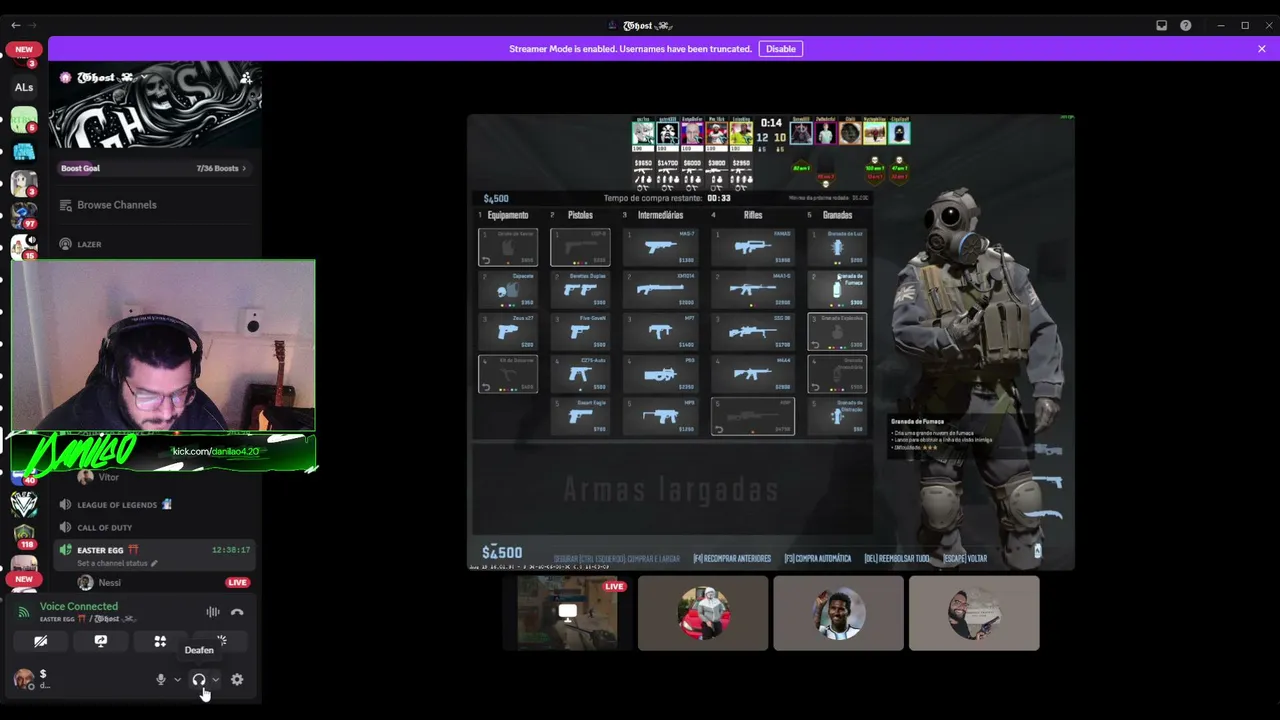Buy the Granada de Fumaça smoke grenade
Viewport: 1280px width, 720px height.
837,289
